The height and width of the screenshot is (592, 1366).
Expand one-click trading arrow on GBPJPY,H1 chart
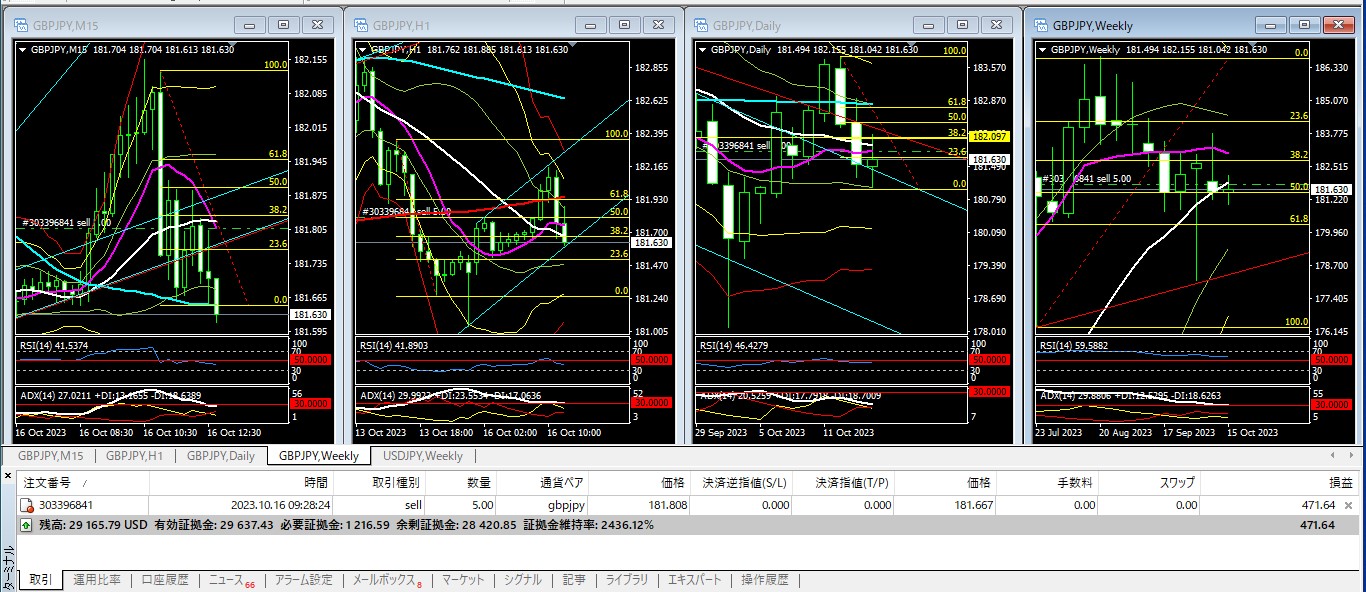pos(362,49)
